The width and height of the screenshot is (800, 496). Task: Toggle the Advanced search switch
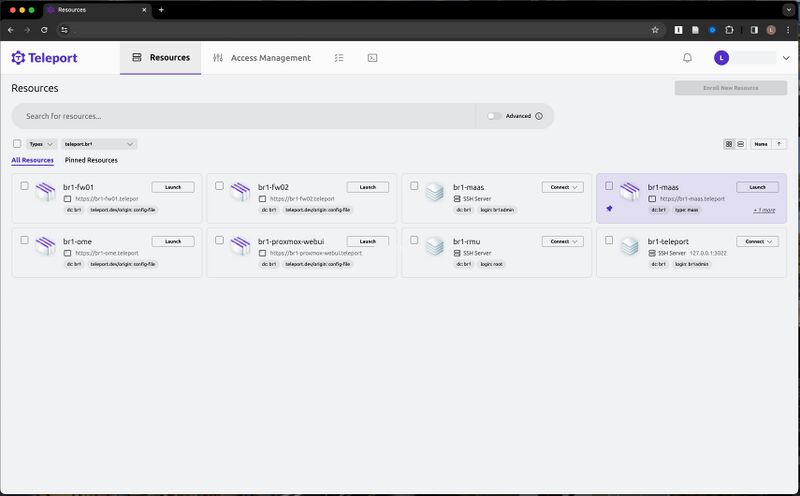[x=494, y=116]
